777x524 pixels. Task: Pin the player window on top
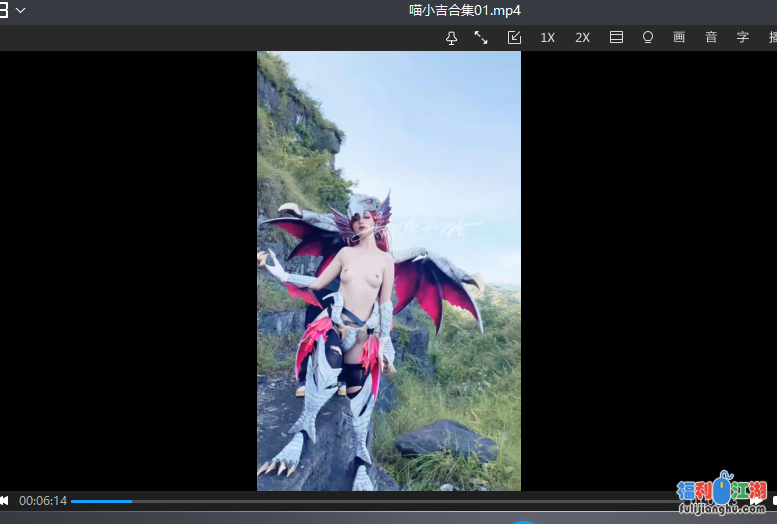[x=451, y=37]
